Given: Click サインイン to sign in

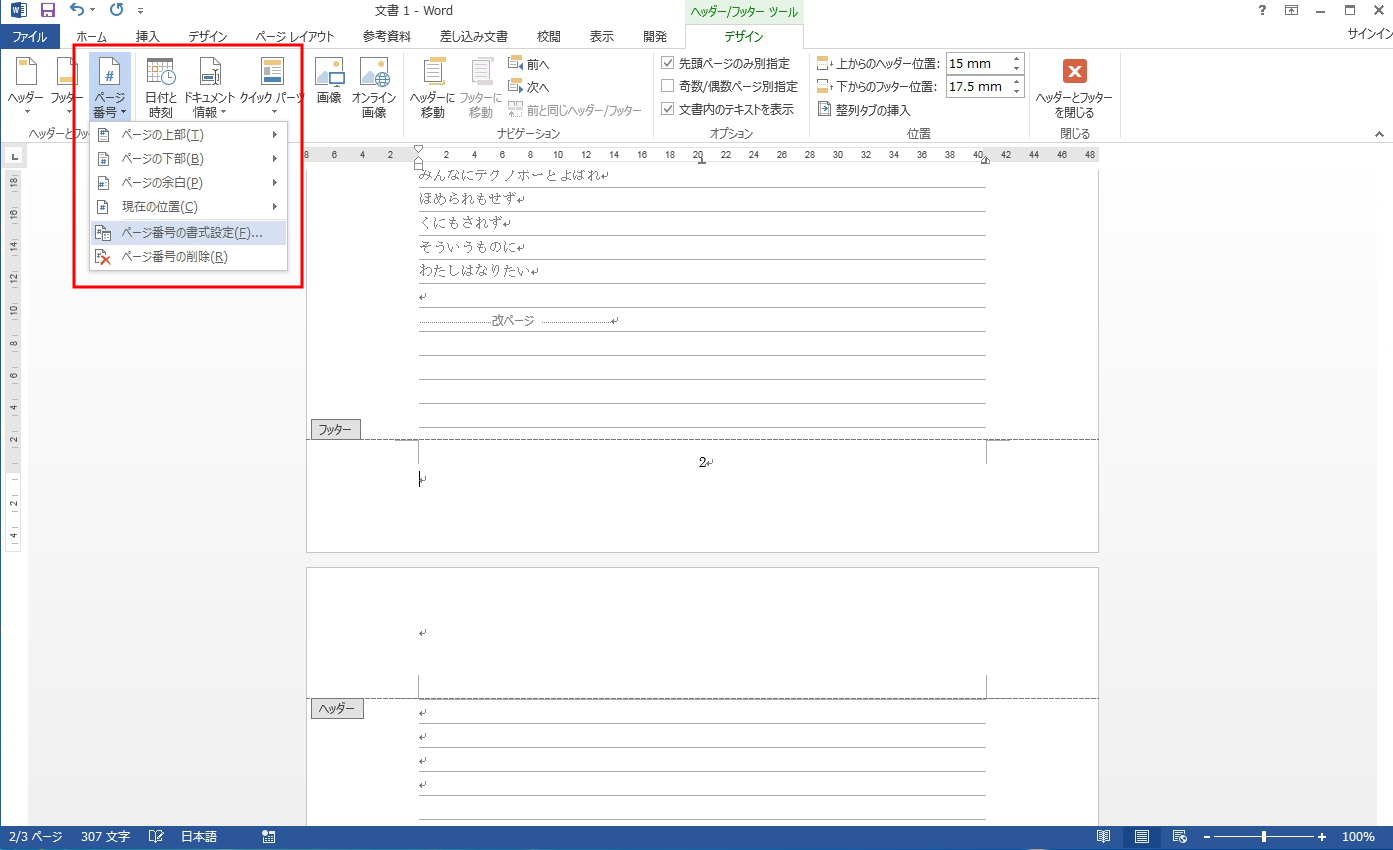Looking at the screenshot, I should click(1370, 33).
